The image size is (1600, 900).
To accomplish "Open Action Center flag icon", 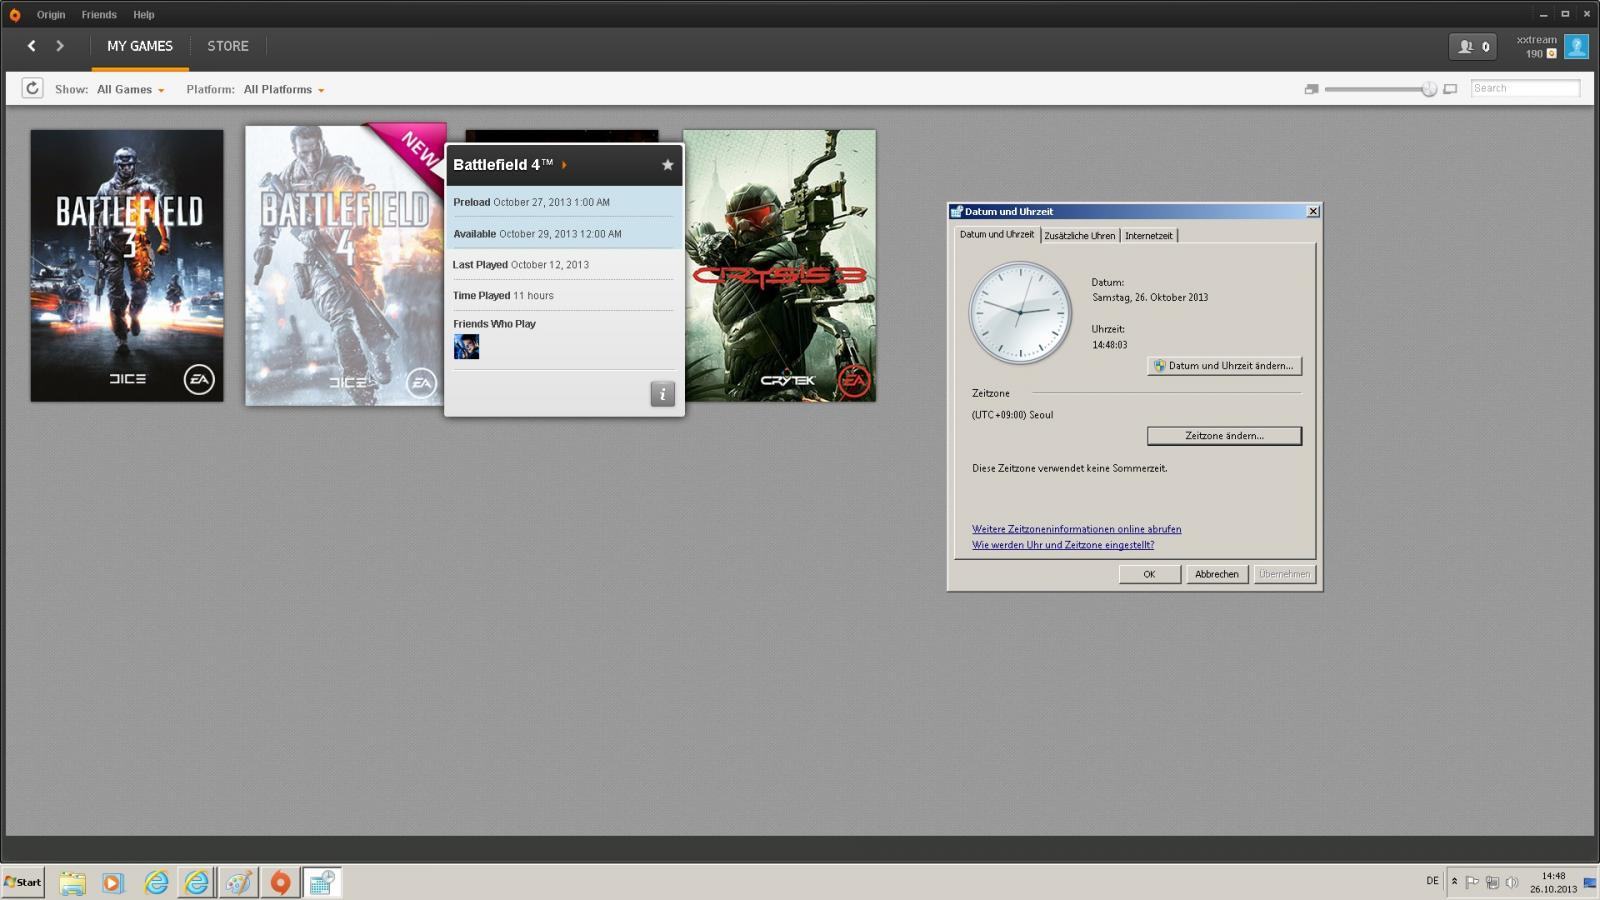I will pyautogui.click(x=1472, y=882).
